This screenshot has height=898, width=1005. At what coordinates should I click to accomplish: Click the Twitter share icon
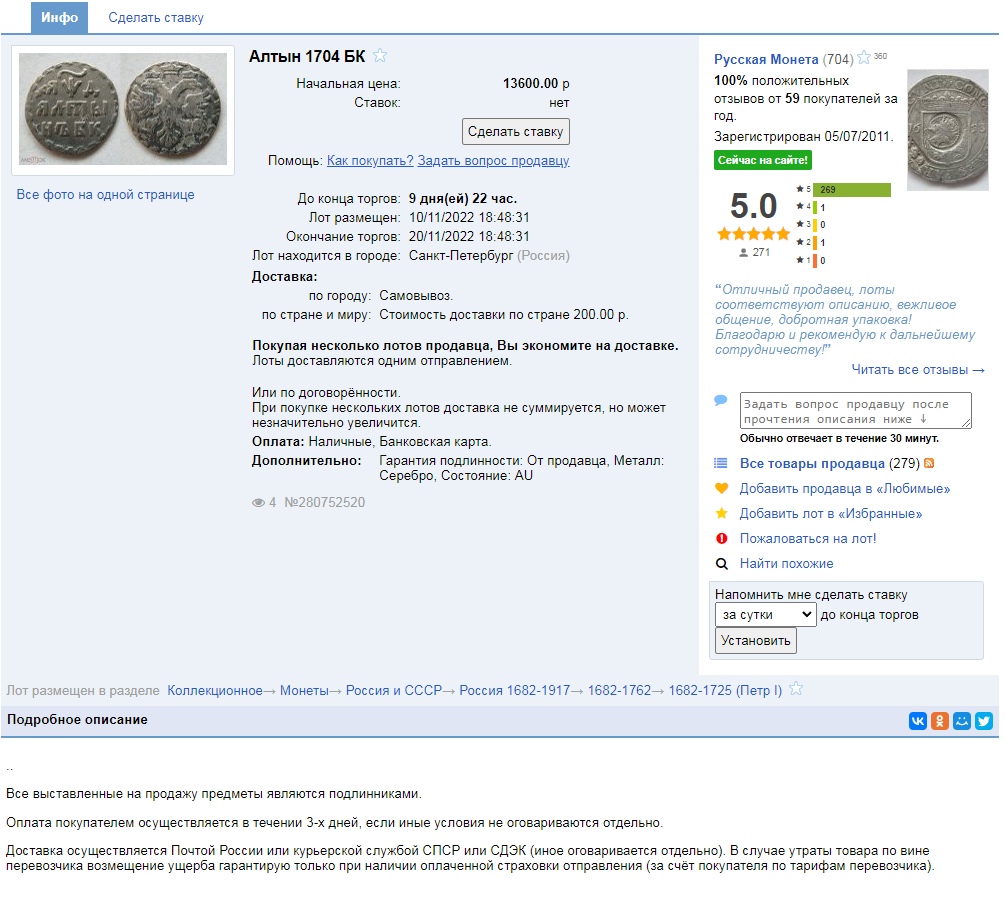tap(984, 721)
